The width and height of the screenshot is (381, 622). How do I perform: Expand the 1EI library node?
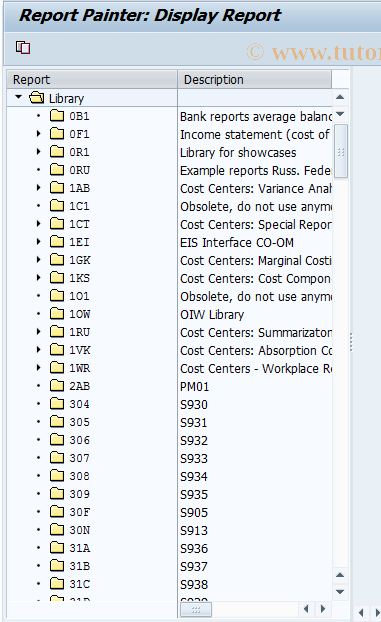[38, 242]
